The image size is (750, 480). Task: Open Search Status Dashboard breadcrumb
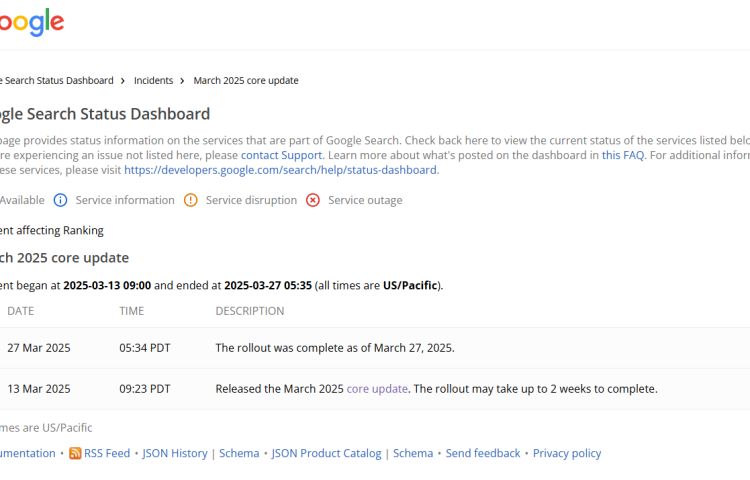click(x=56, y=80)
